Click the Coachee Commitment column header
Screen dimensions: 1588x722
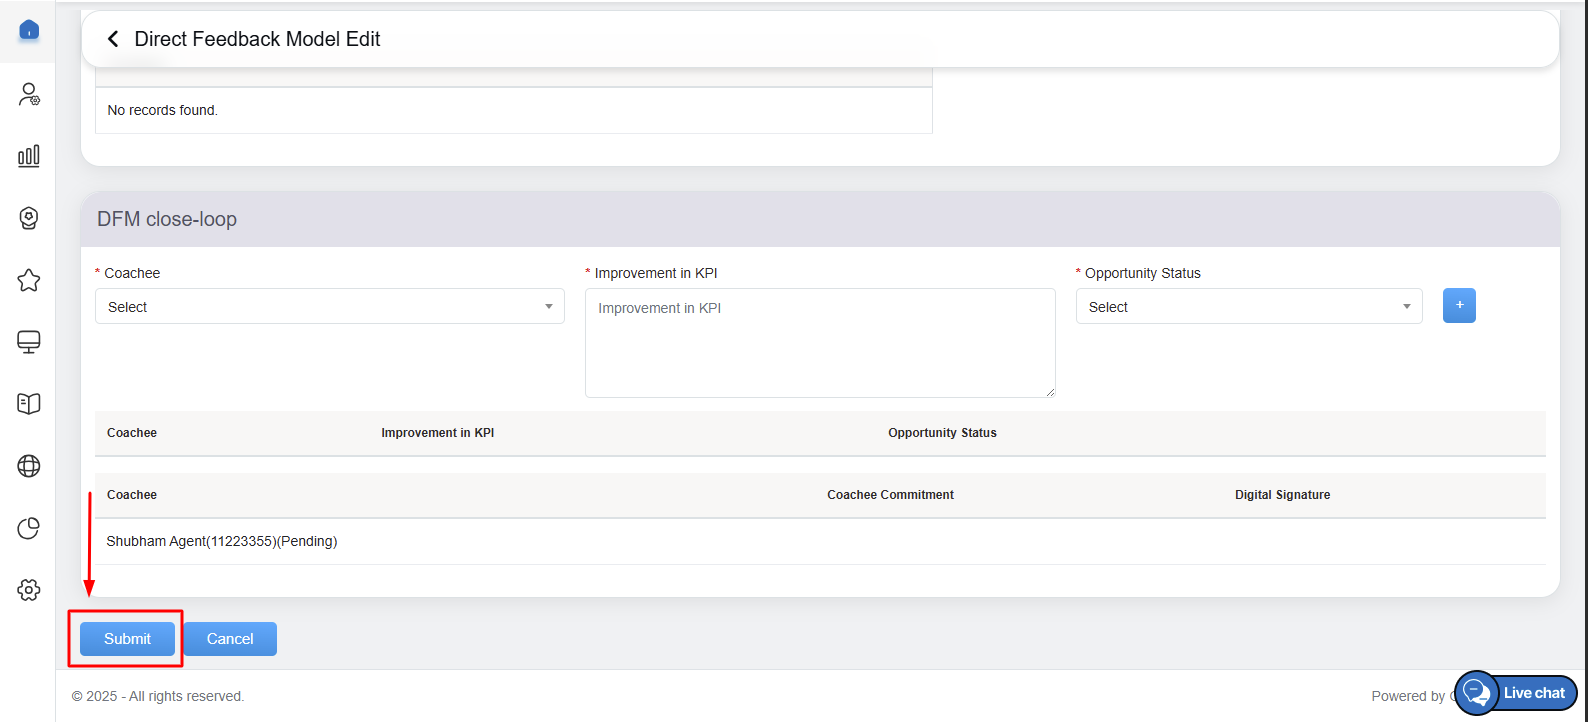[x=890, y=495]
